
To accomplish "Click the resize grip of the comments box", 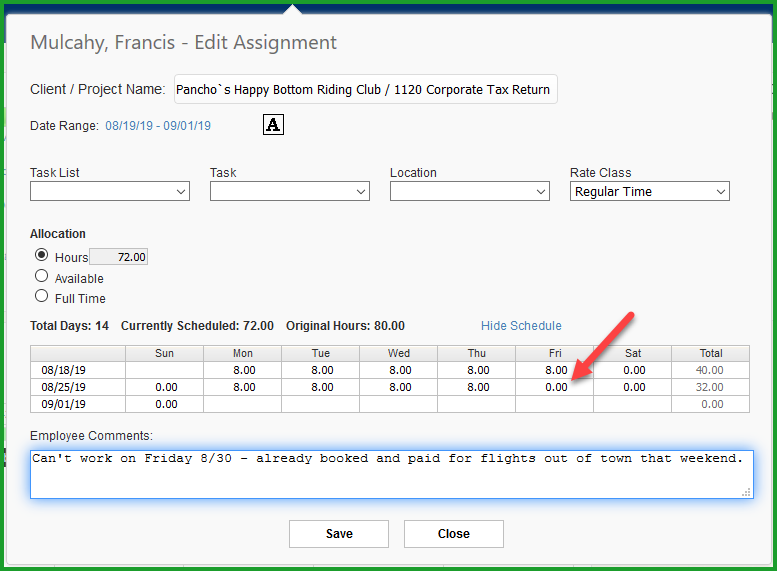I will tap(746, 492).
